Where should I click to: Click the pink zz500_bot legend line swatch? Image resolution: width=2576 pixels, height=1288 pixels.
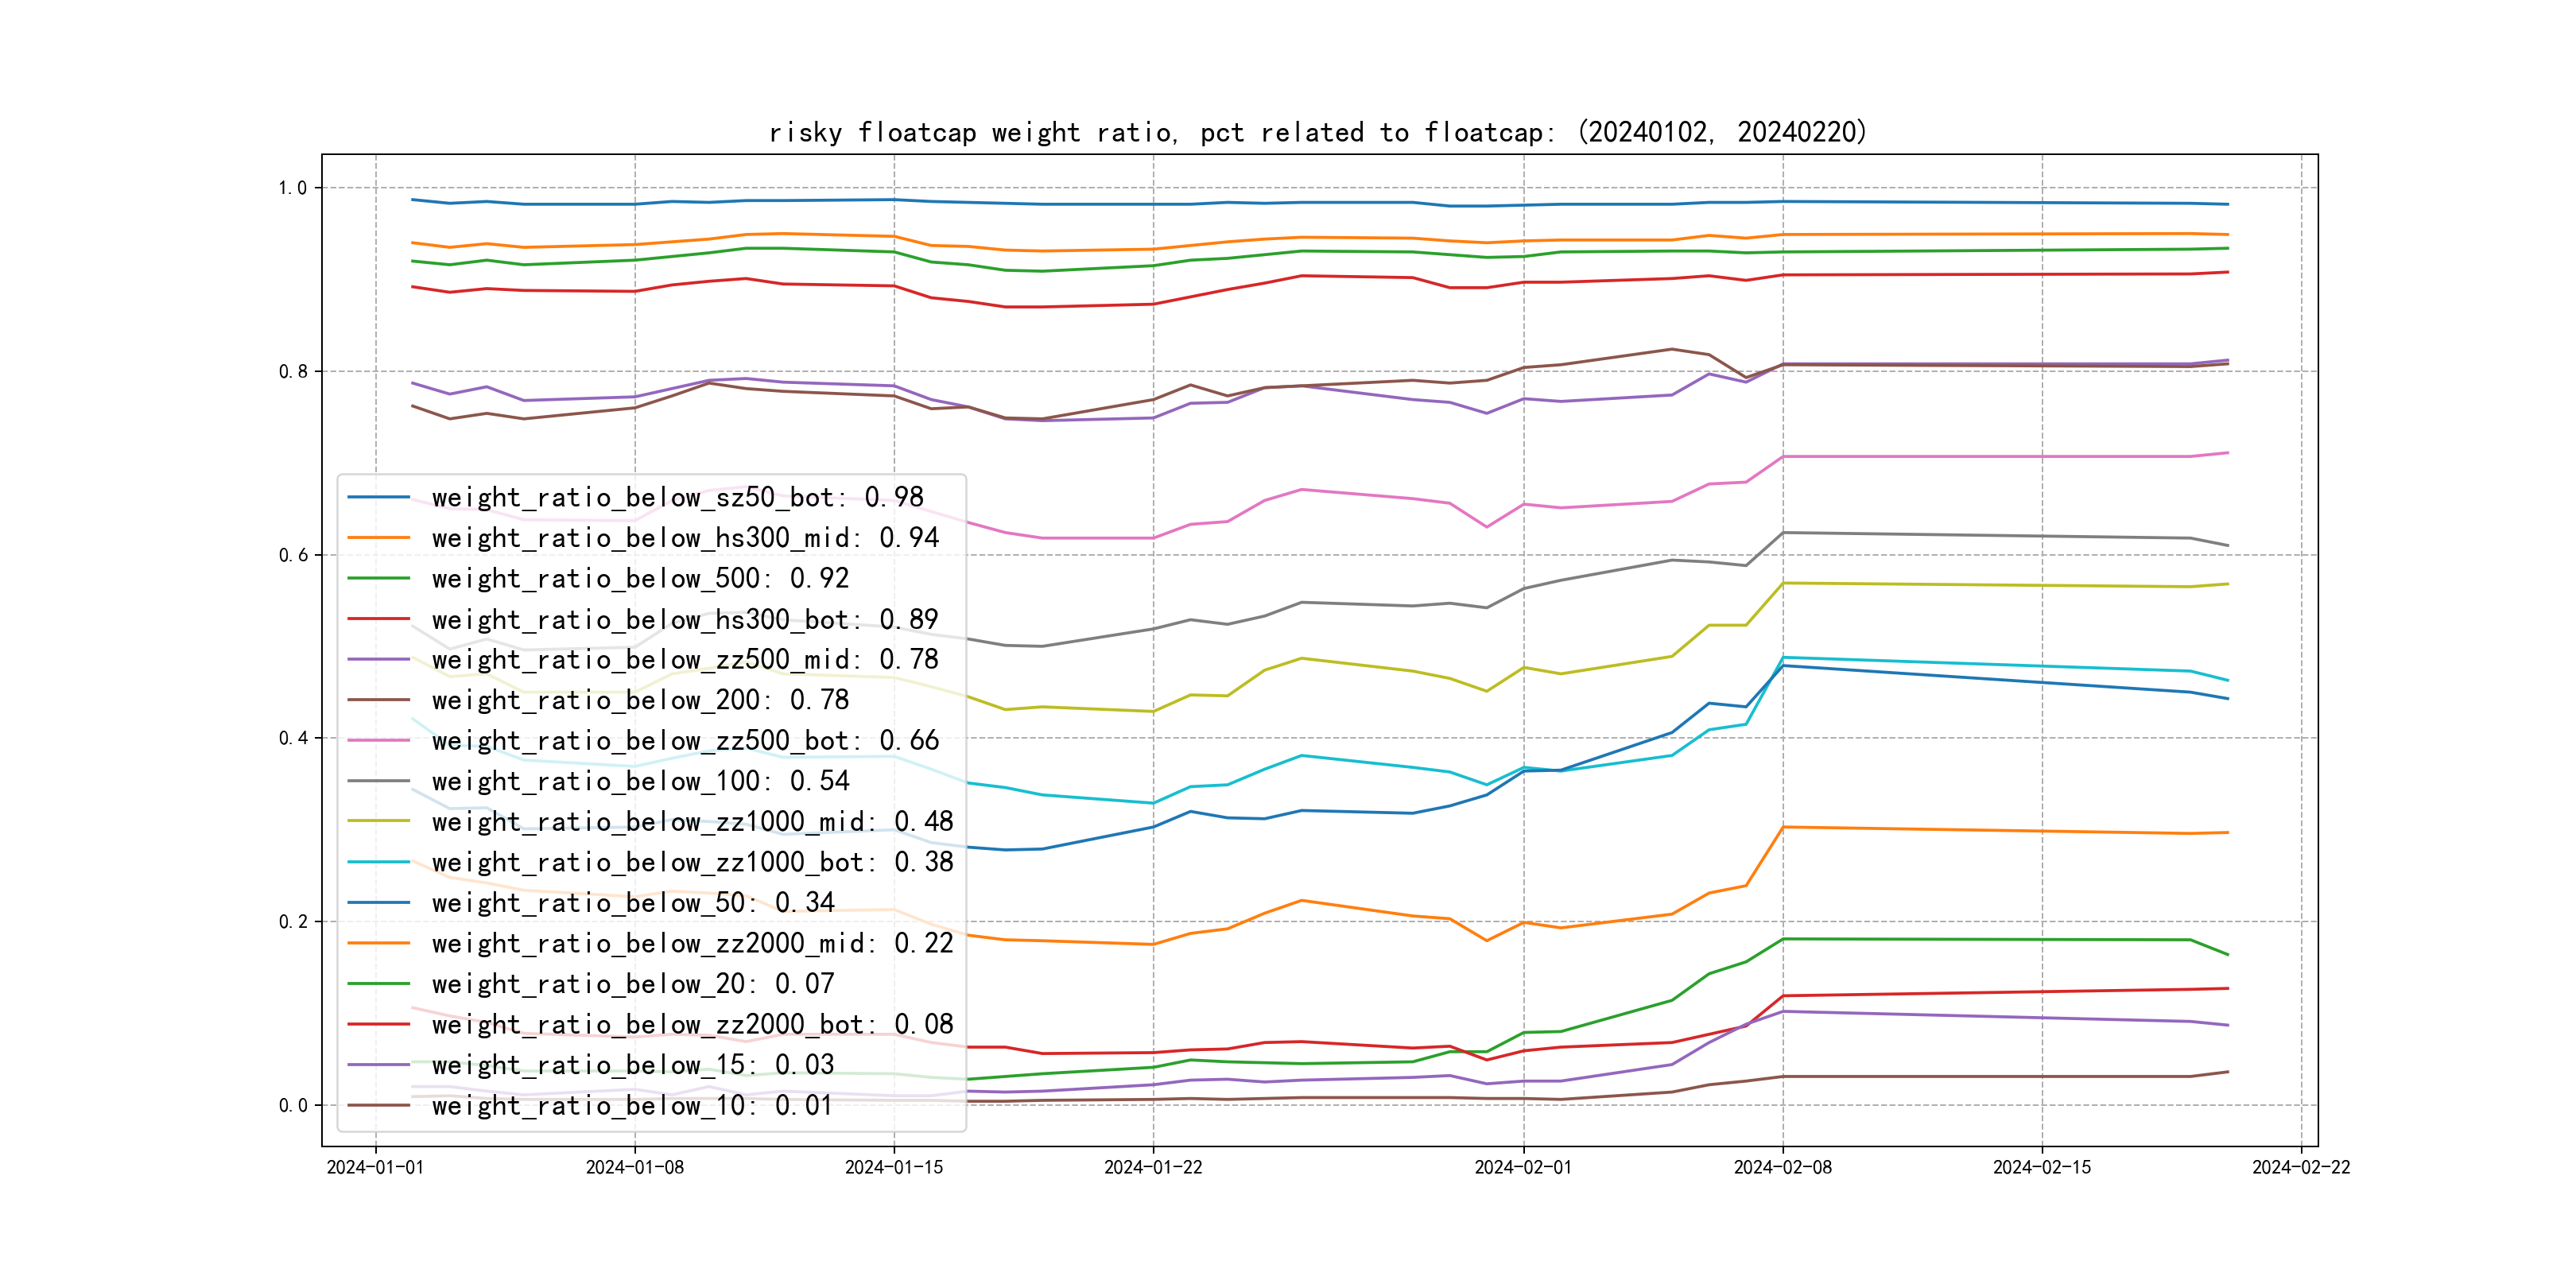coord(378,740)
